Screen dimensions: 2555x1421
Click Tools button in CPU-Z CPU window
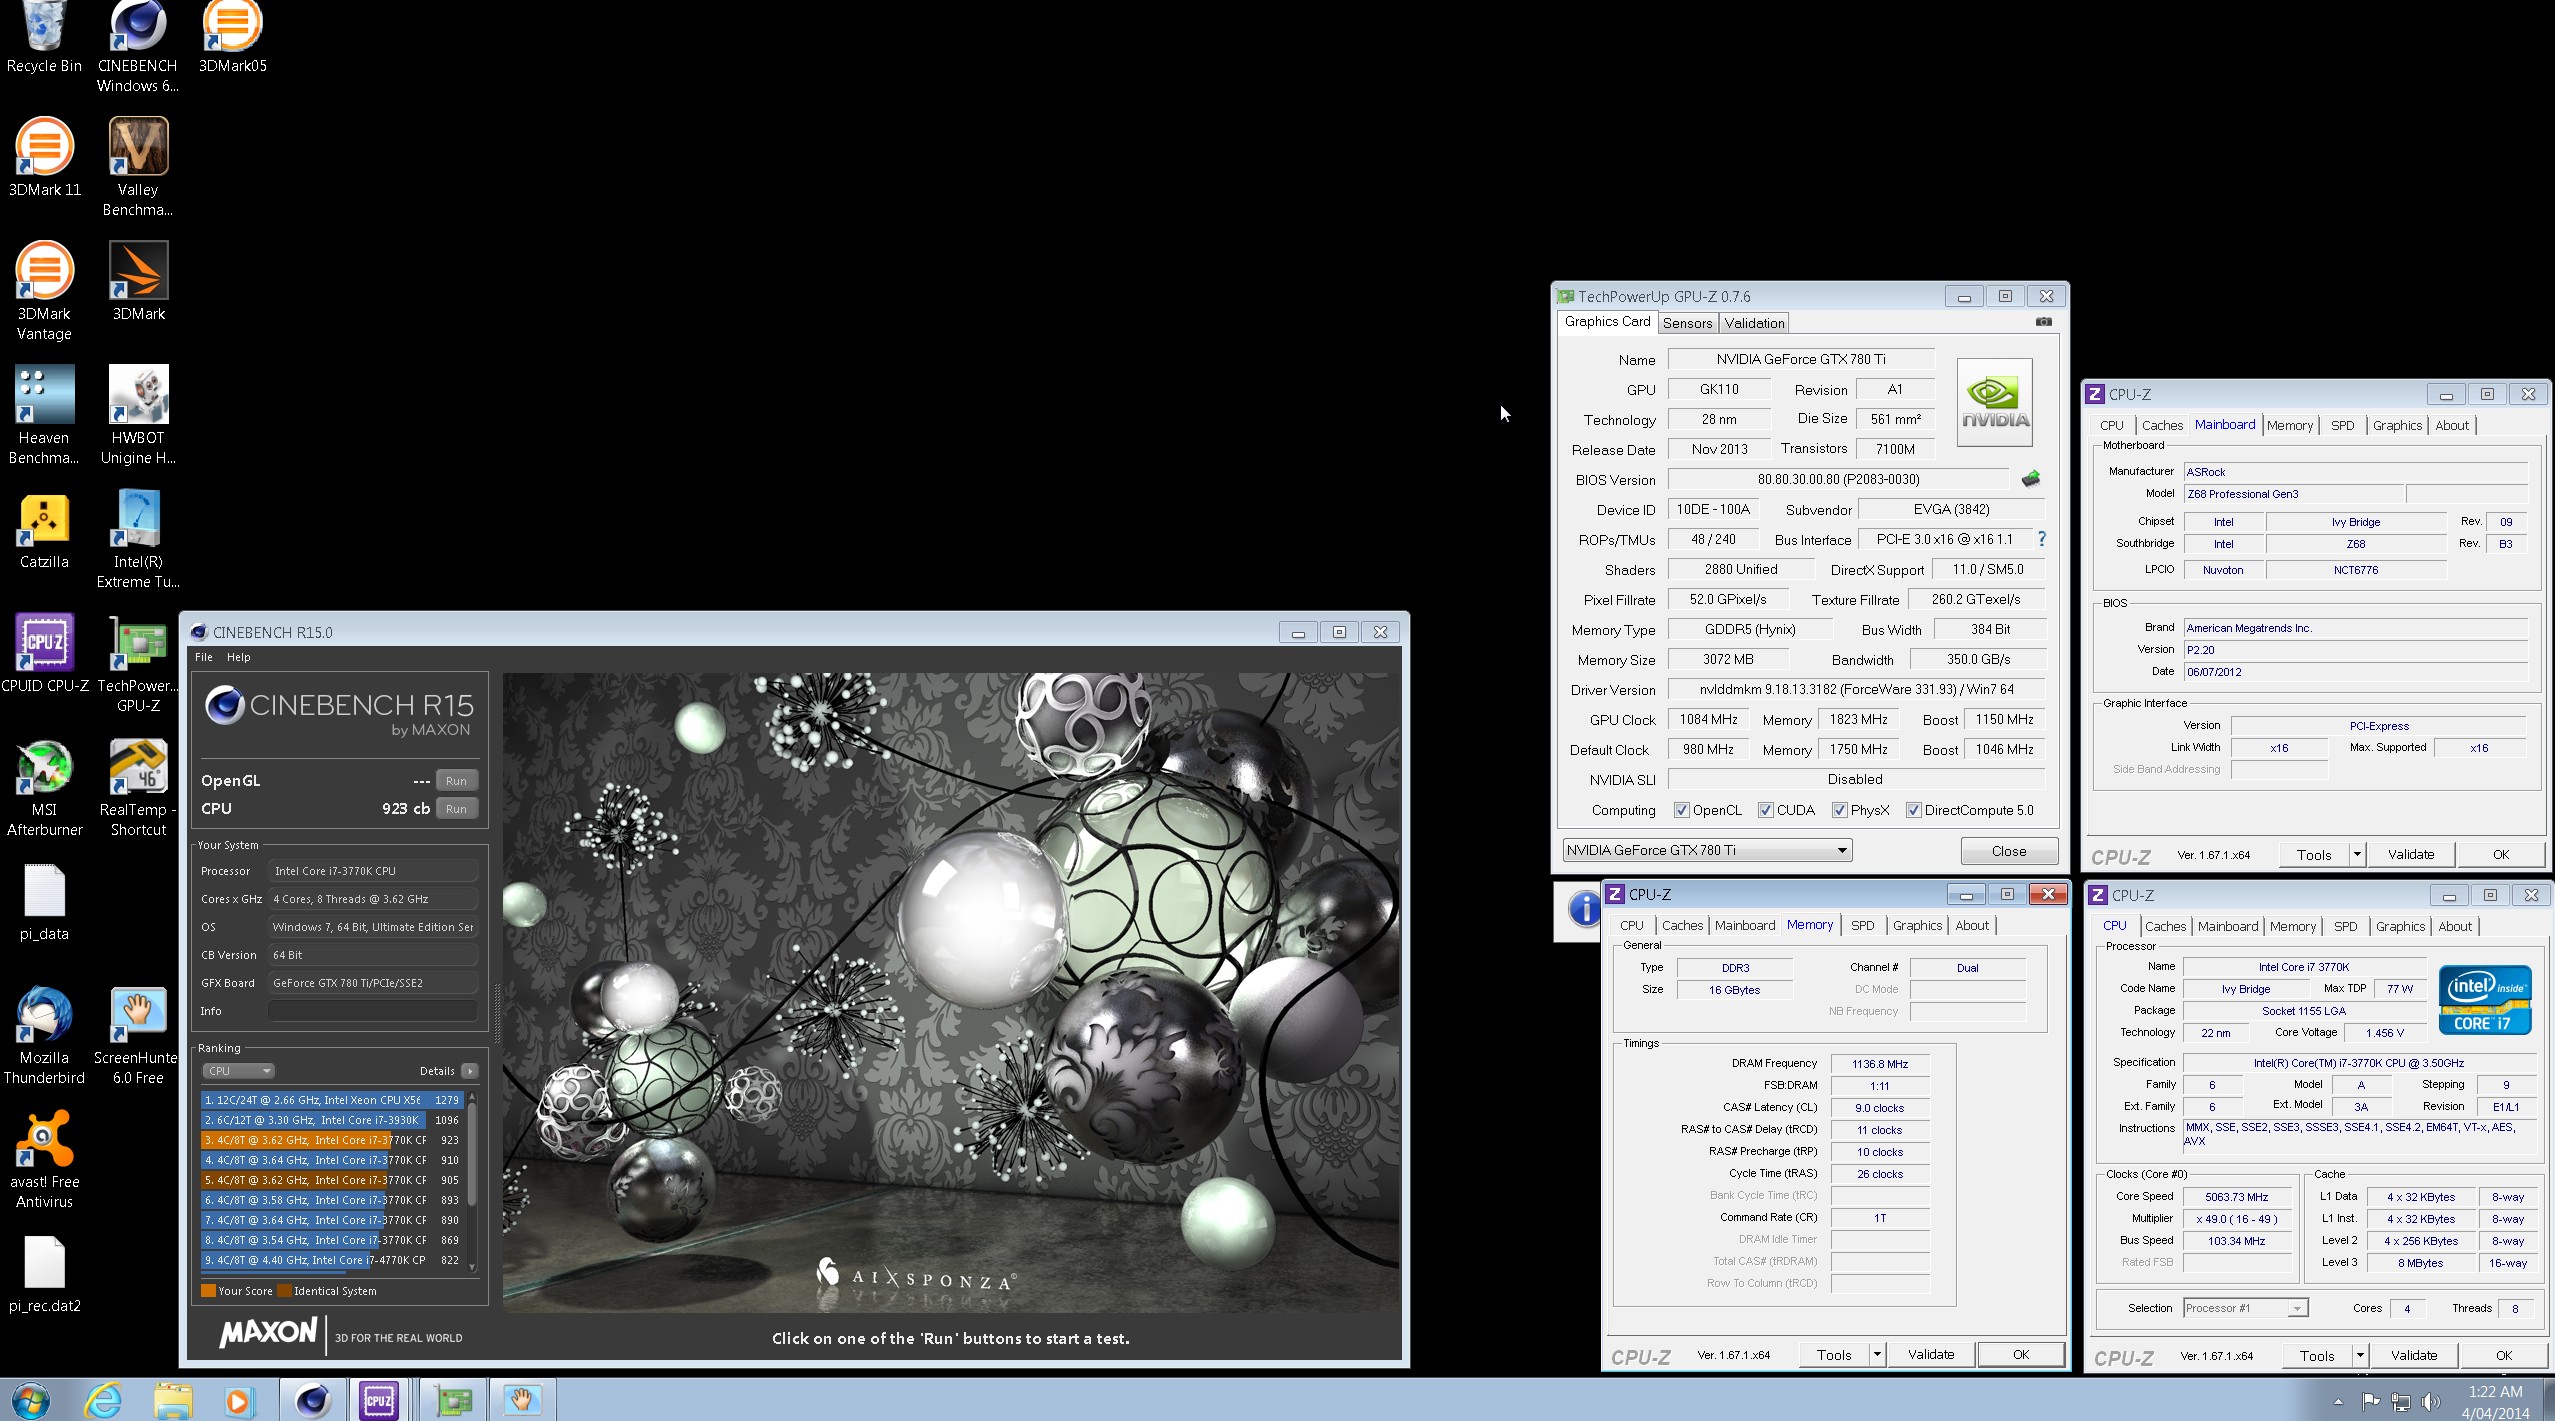pyautogui.click(x=2317, y=1356)
